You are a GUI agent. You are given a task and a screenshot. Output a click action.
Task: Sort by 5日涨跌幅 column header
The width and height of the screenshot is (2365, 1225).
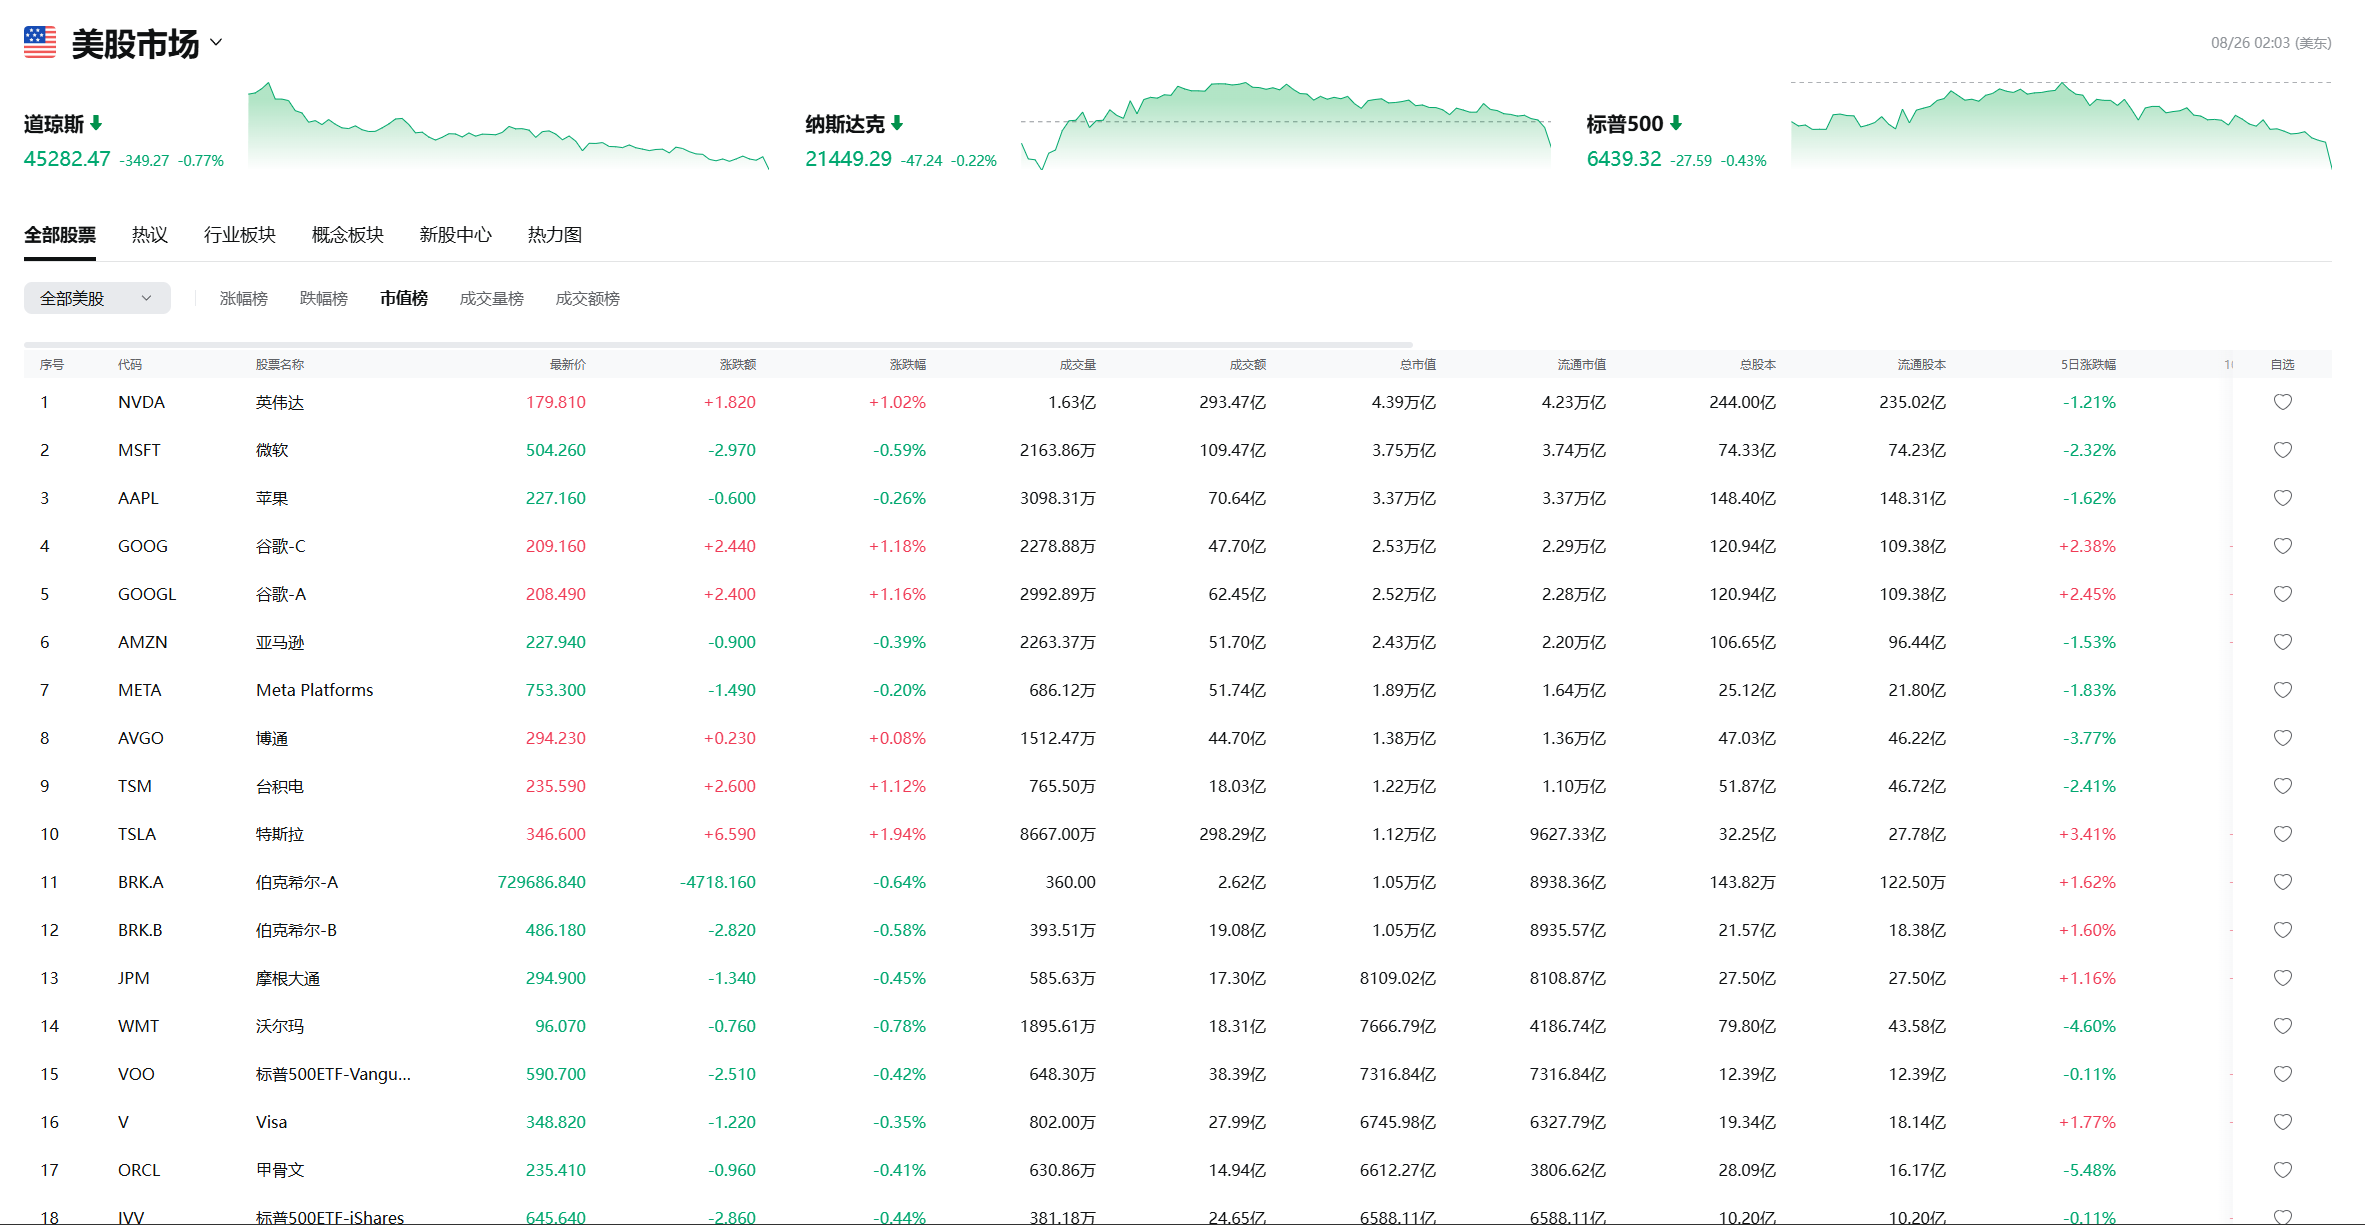tap(2088, 365)
